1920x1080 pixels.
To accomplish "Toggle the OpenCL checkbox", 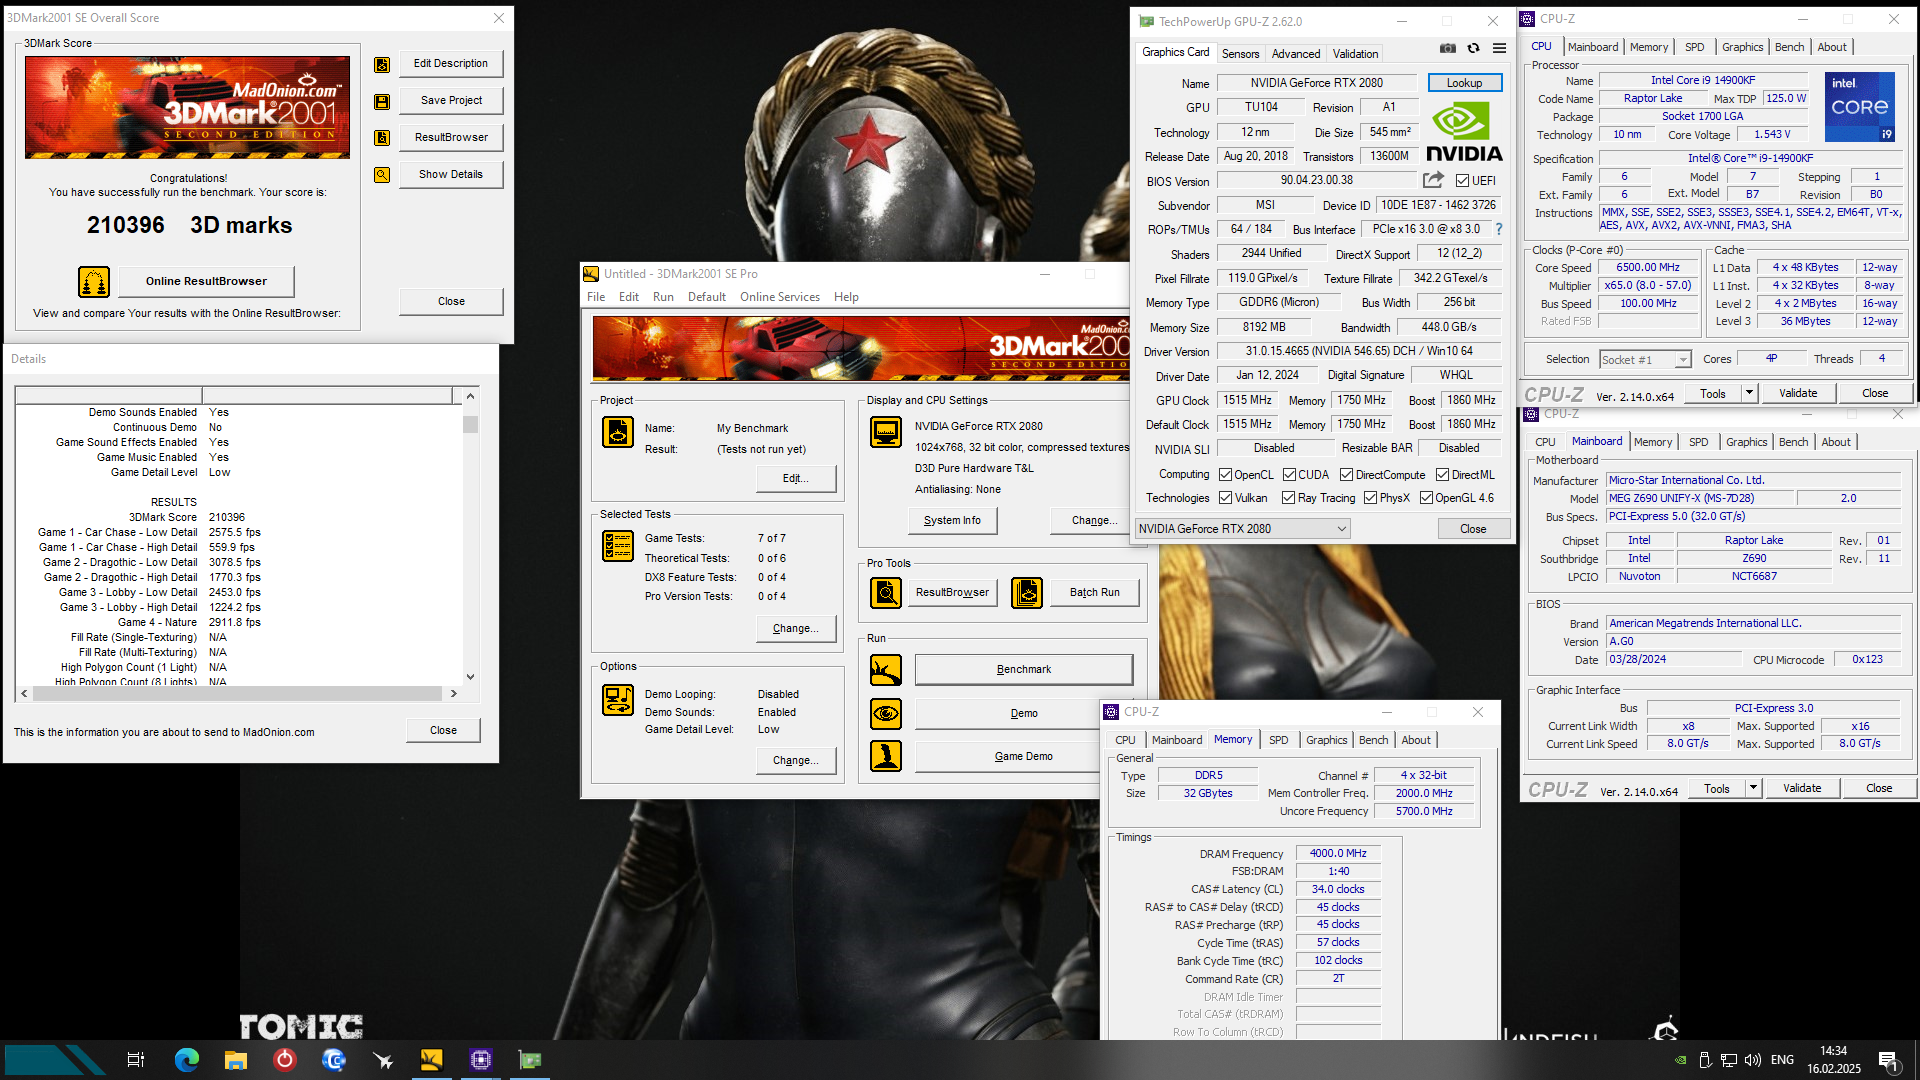I will tap(1226, 475).
